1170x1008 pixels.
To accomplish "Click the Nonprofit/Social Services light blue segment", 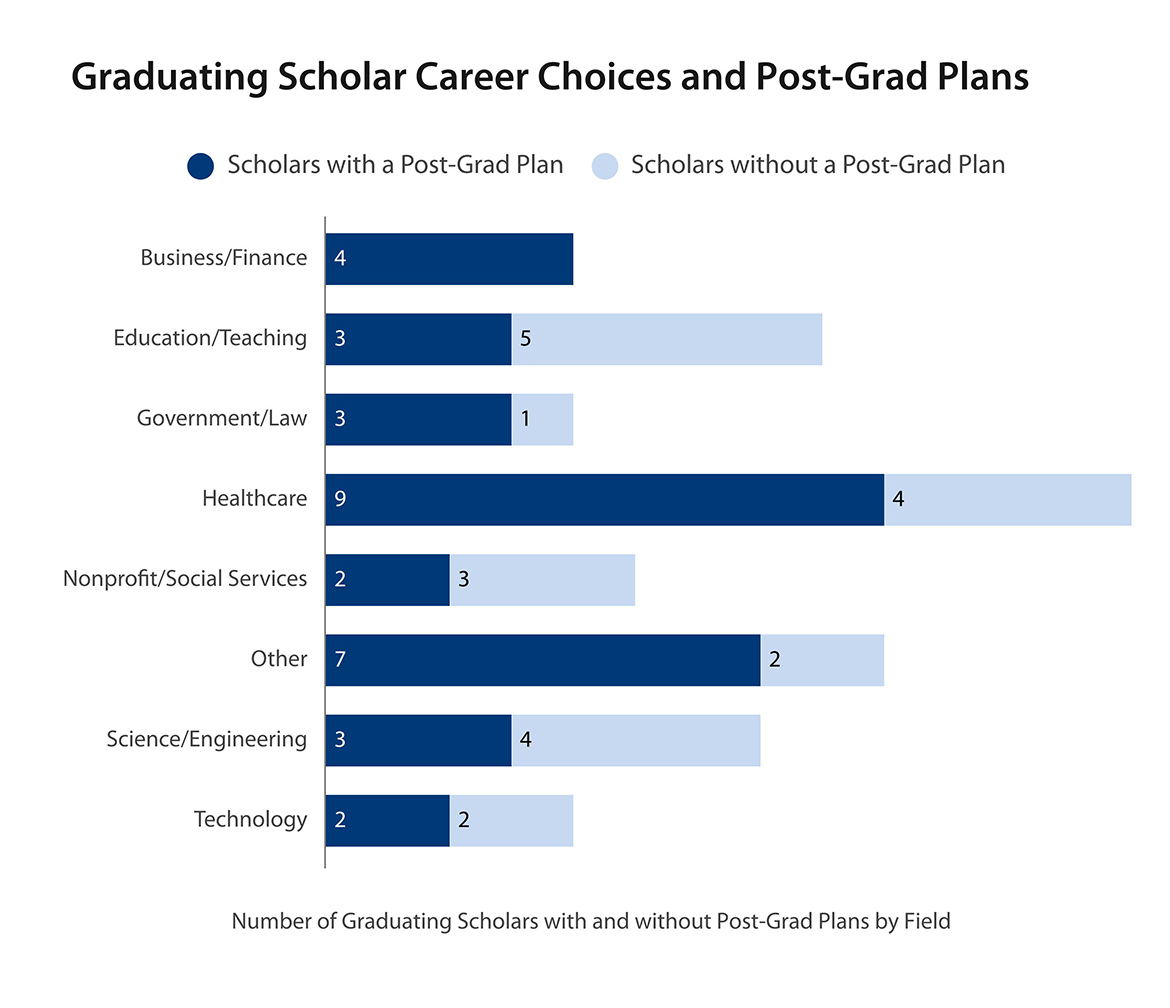I will 542,580.
